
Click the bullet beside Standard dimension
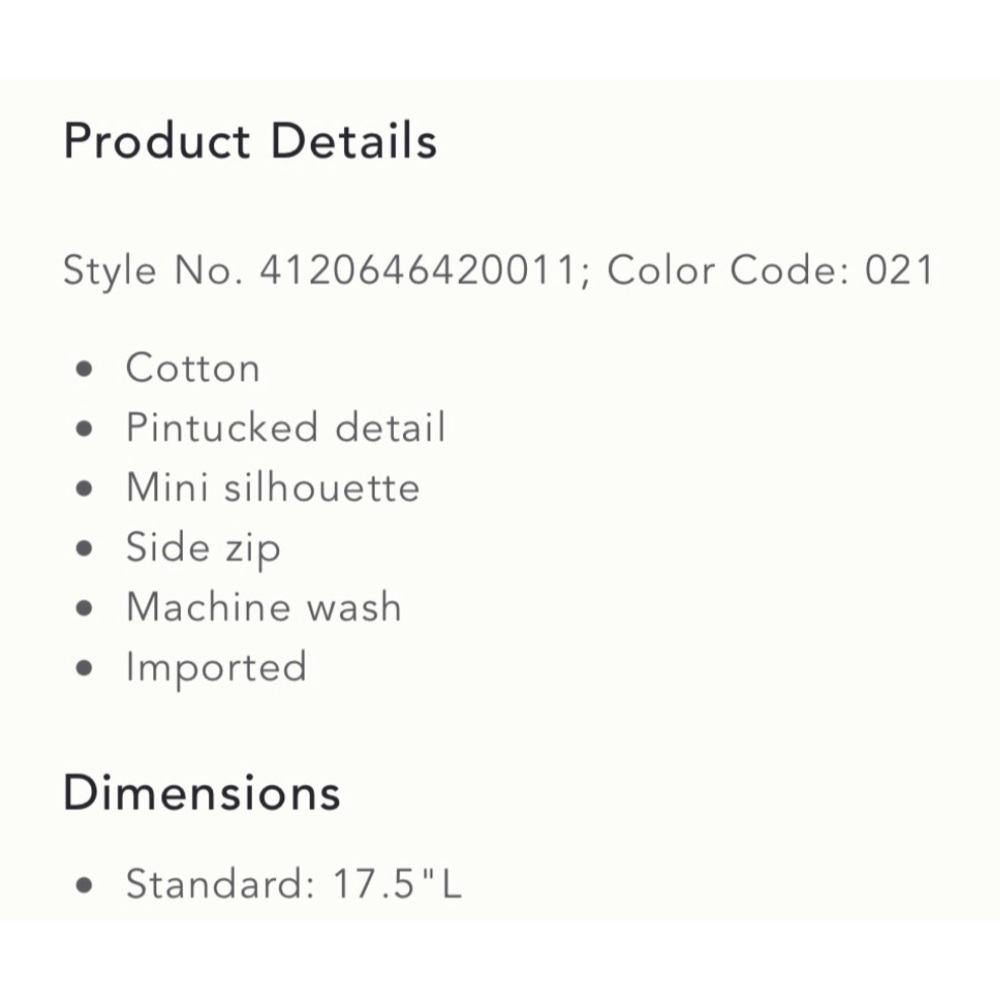[84, 885]
